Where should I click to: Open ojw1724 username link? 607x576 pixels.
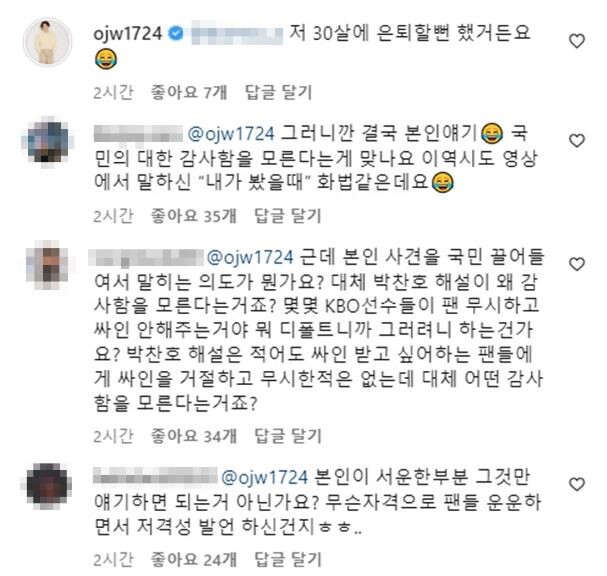tap(127, 34)
